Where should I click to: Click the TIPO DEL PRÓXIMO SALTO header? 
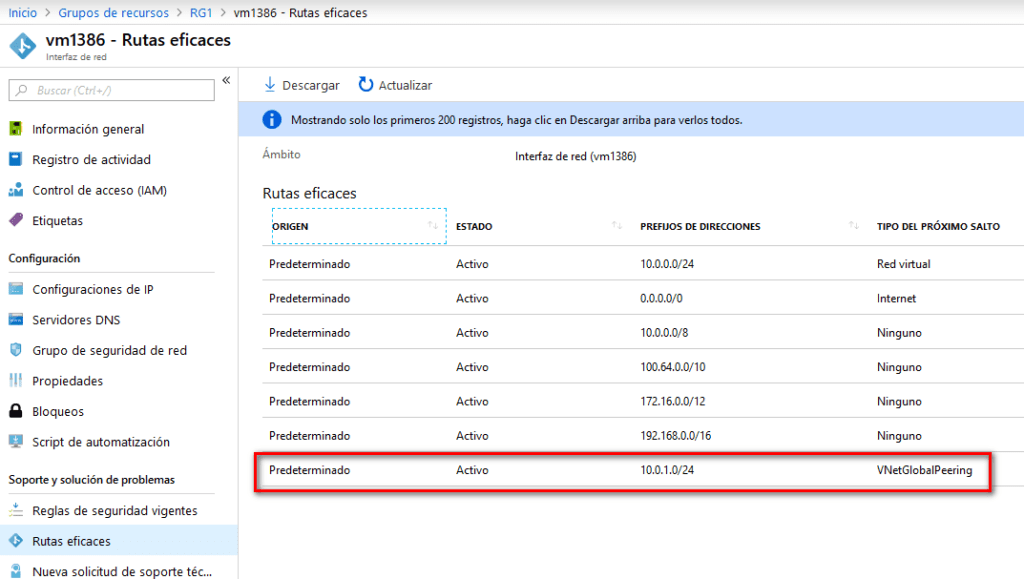click(x=938, y=226)
